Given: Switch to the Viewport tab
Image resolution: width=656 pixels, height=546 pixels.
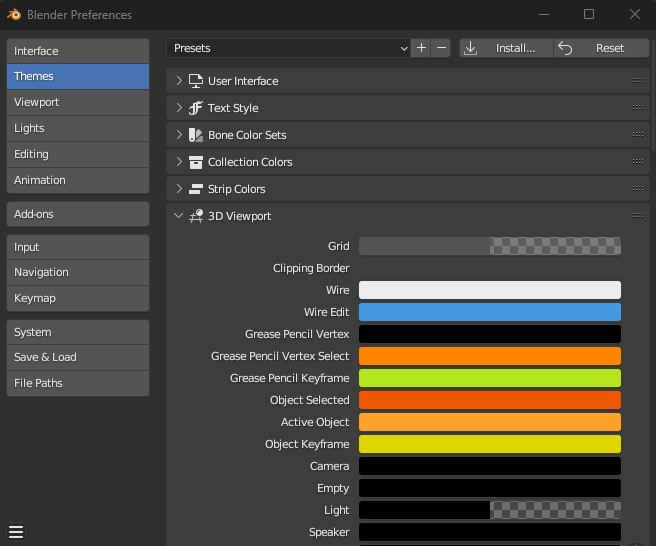Looking at the screenshot, I should 78,102.
